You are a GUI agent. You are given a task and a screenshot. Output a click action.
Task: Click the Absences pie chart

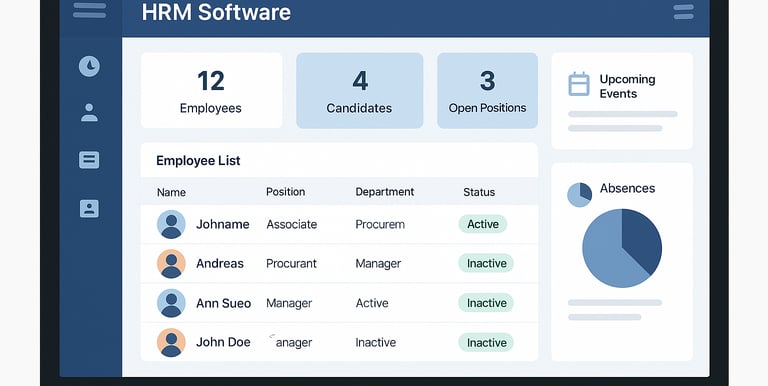(622, 248)
